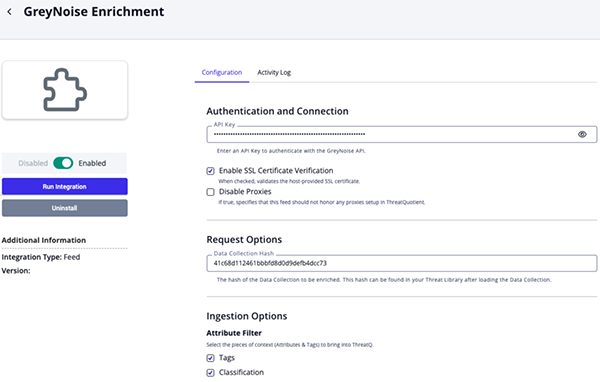
Task: Click the Additional Information heading
Action: (44, 240)
